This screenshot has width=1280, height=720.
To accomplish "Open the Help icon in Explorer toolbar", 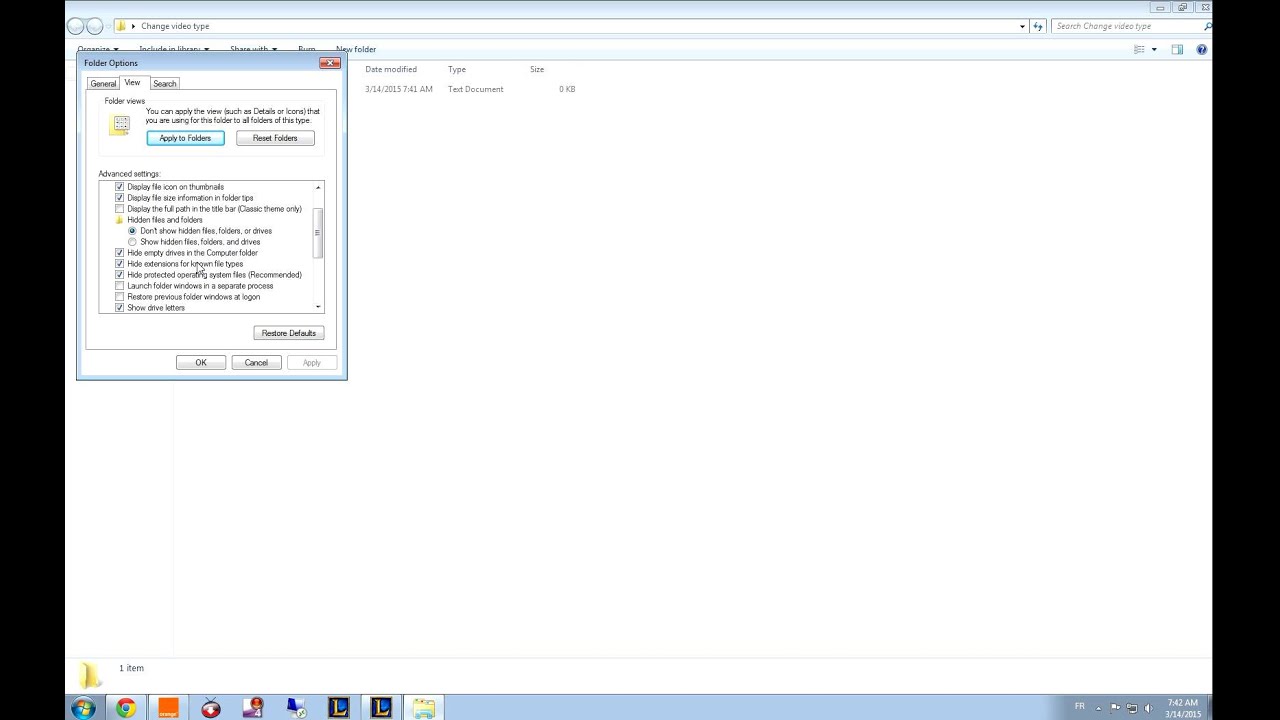I will coord(1201,49).
